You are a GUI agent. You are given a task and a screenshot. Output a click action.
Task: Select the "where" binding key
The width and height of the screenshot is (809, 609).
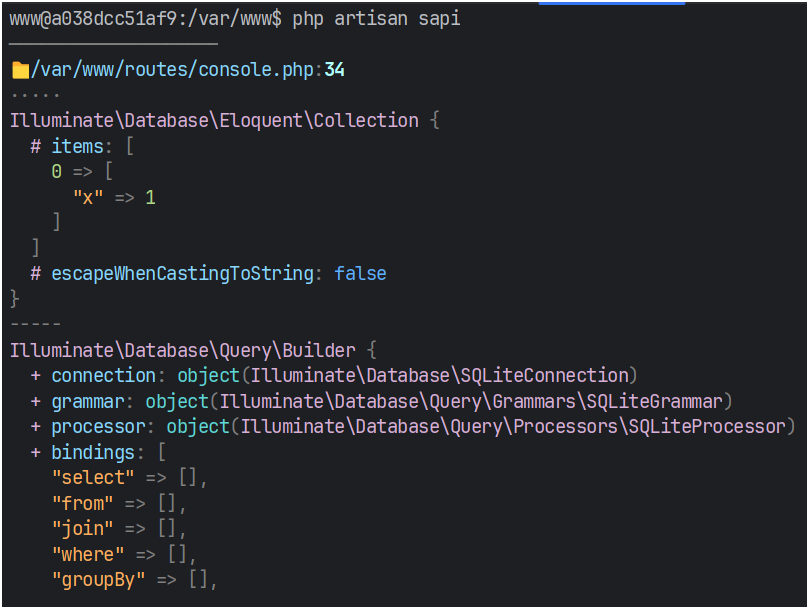pos(88,554)
